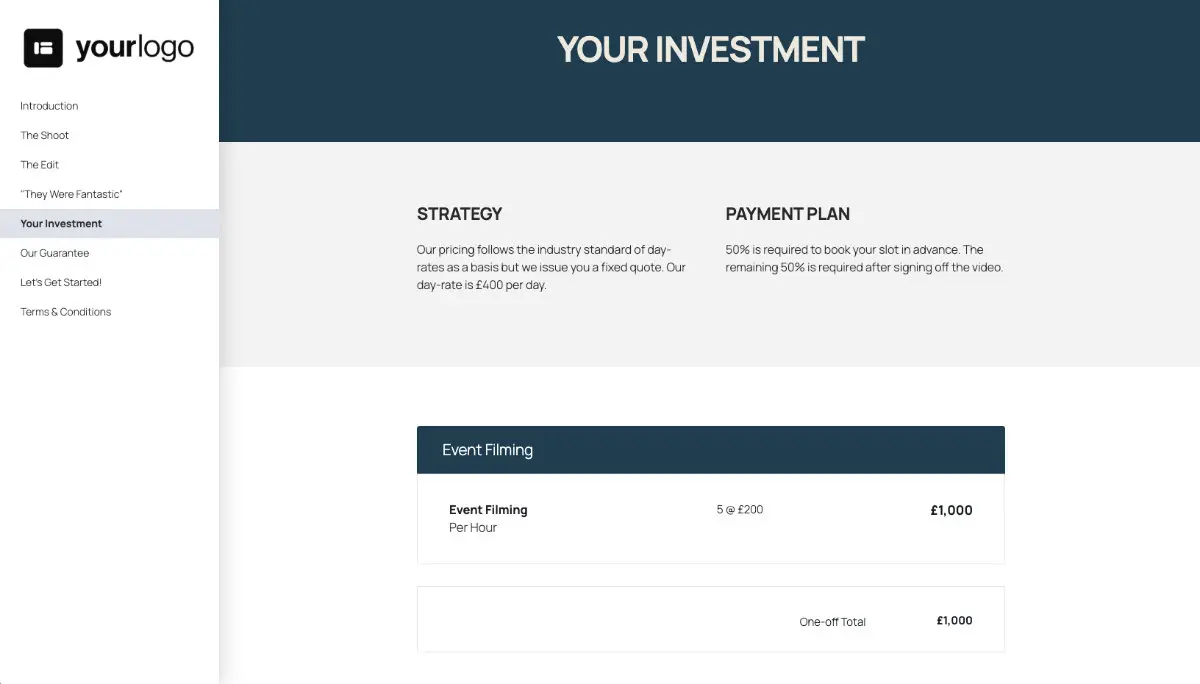
Task: Open the Our Guarantee section
Action: [x=56, y=253]
